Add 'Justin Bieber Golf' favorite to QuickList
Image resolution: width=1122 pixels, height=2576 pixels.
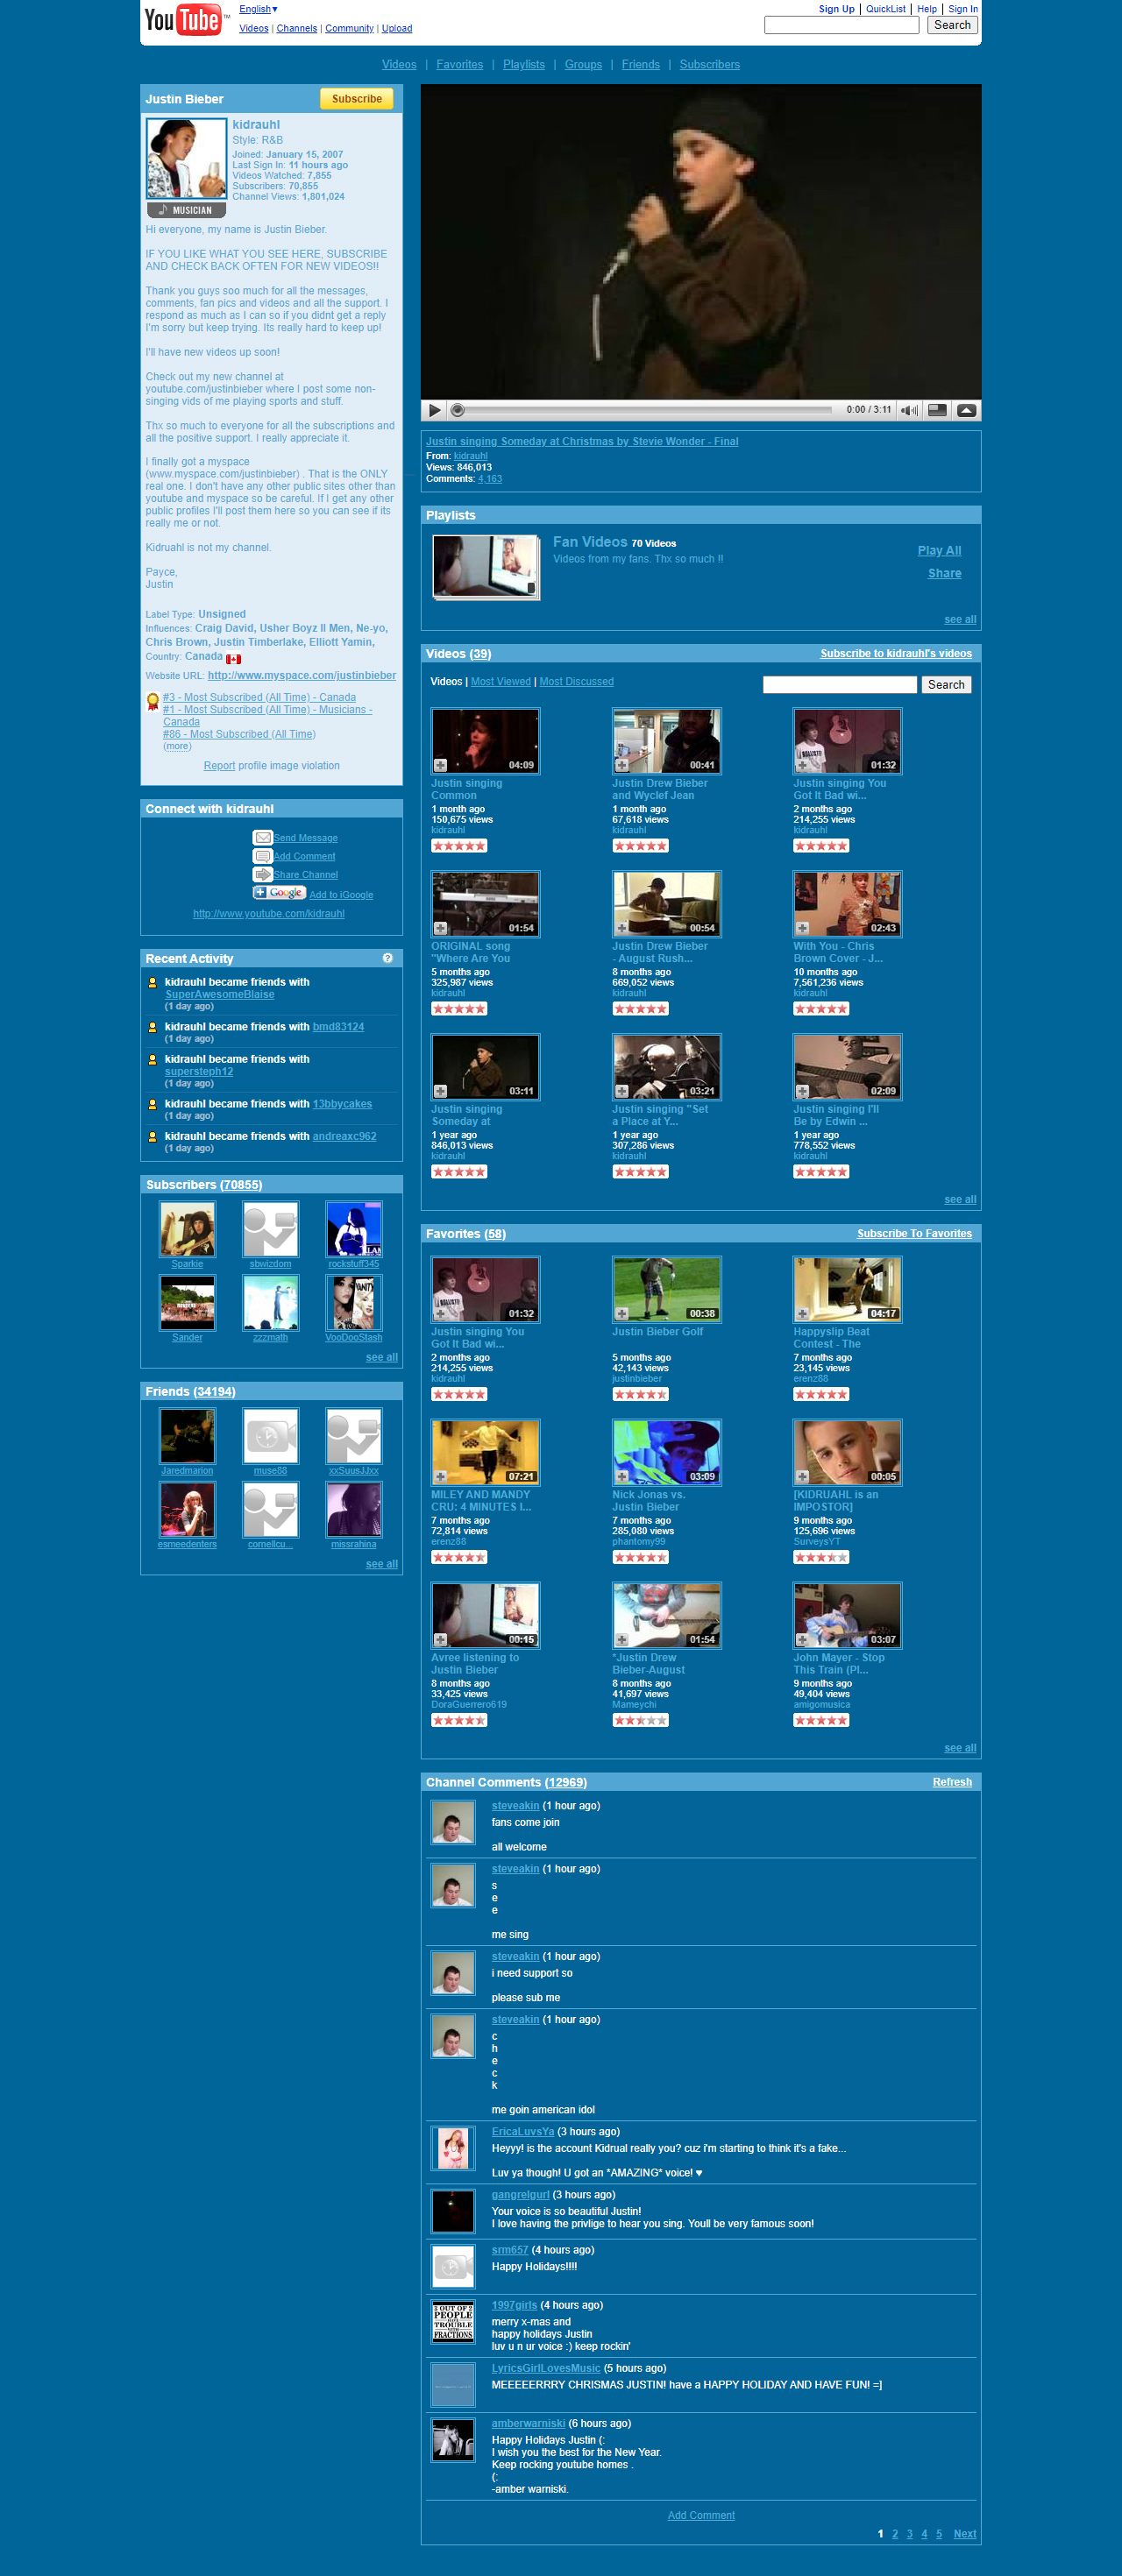click(621, 1313)
